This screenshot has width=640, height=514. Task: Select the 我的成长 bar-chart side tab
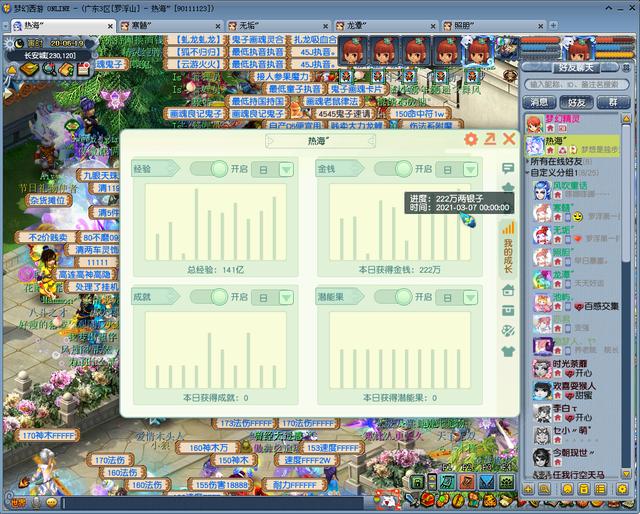click(508, 249)
